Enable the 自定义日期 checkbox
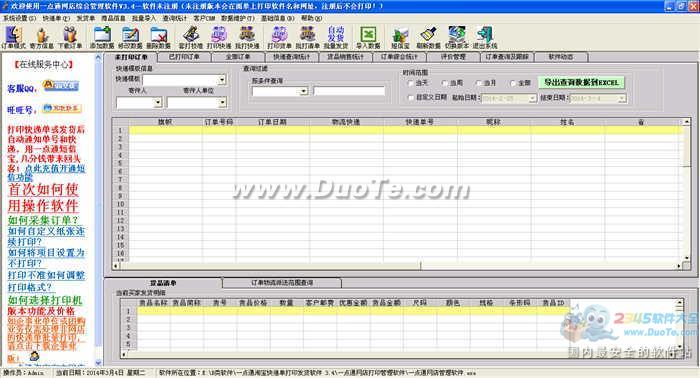The width and height of the screenshot is (700, 378). tap(411, 97)
